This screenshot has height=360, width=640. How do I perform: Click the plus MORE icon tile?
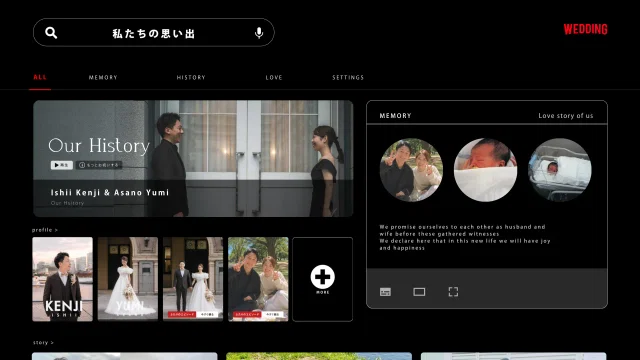[322, 279]
